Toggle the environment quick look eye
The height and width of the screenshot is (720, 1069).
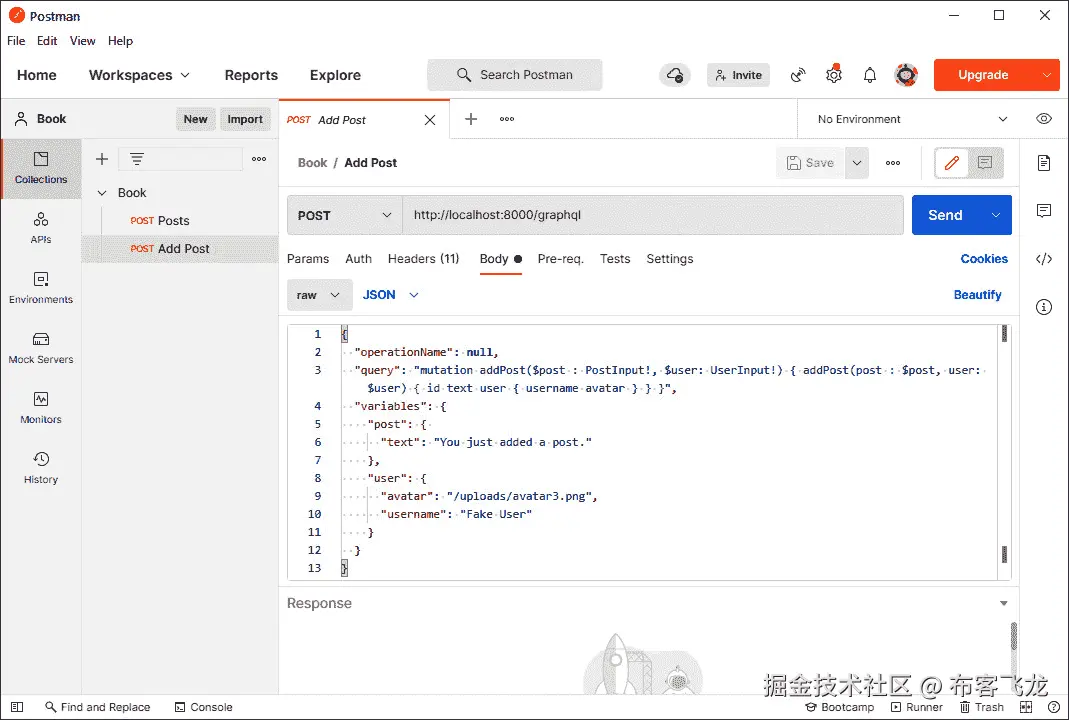[x=1044, y=118]
